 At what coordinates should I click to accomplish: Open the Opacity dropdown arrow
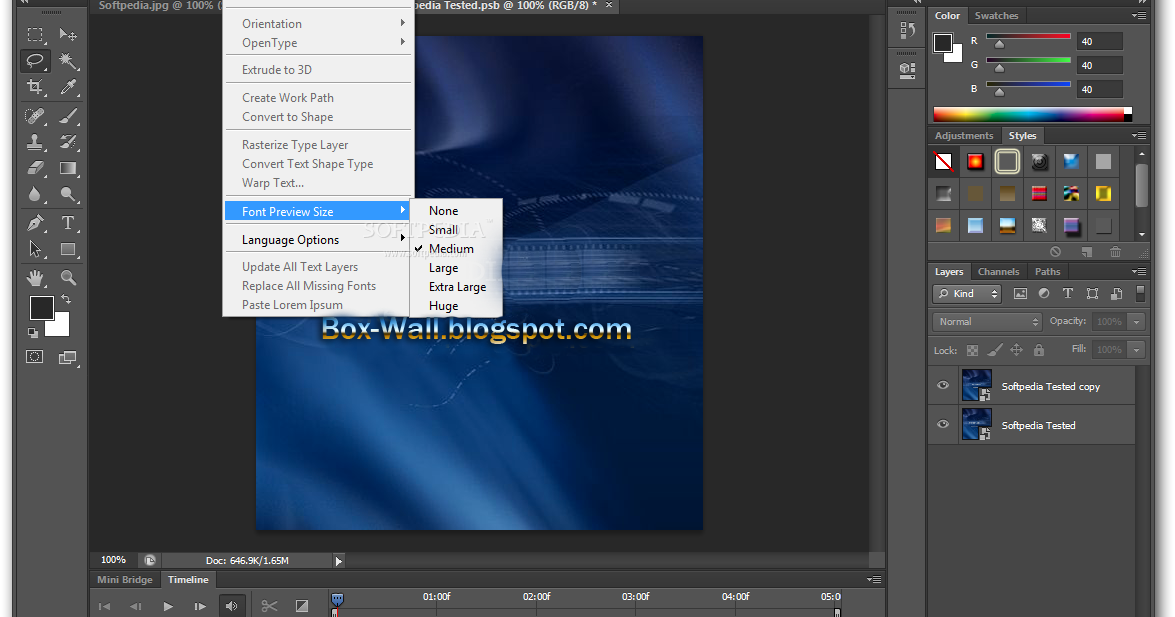point(1137,322)
